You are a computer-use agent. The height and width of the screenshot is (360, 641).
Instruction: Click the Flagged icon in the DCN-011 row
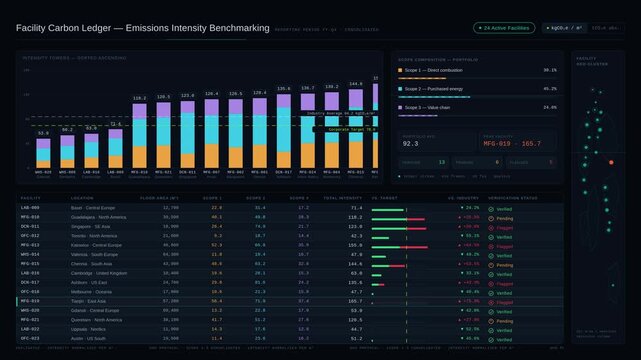[491, 228]
